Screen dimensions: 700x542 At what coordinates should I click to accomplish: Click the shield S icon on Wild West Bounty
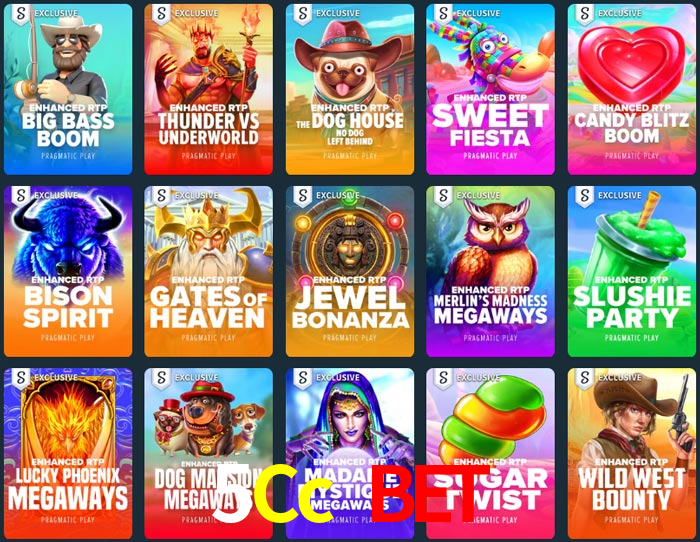[584, 379]
